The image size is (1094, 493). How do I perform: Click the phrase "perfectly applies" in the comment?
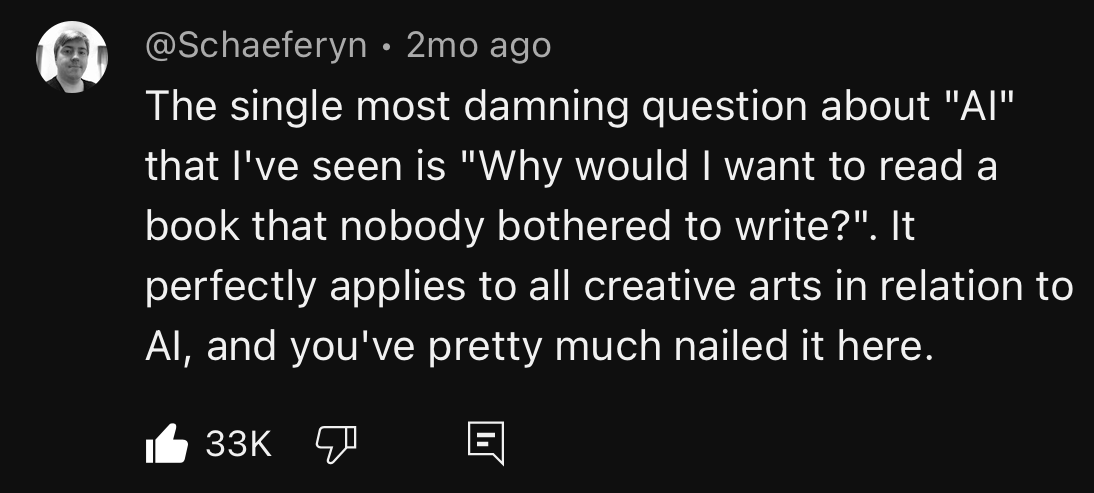coord(305,286)
